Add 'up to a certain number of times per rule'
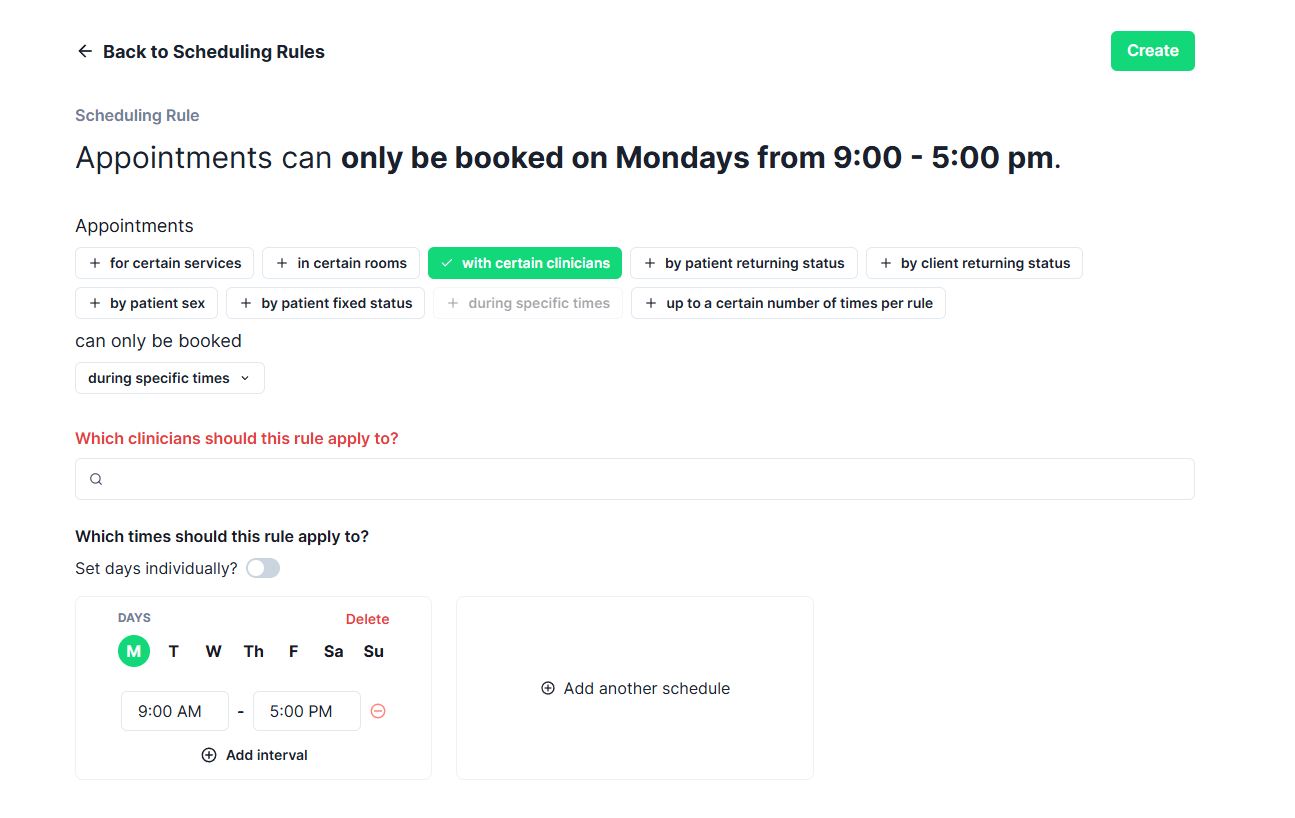 pos(788,303)
